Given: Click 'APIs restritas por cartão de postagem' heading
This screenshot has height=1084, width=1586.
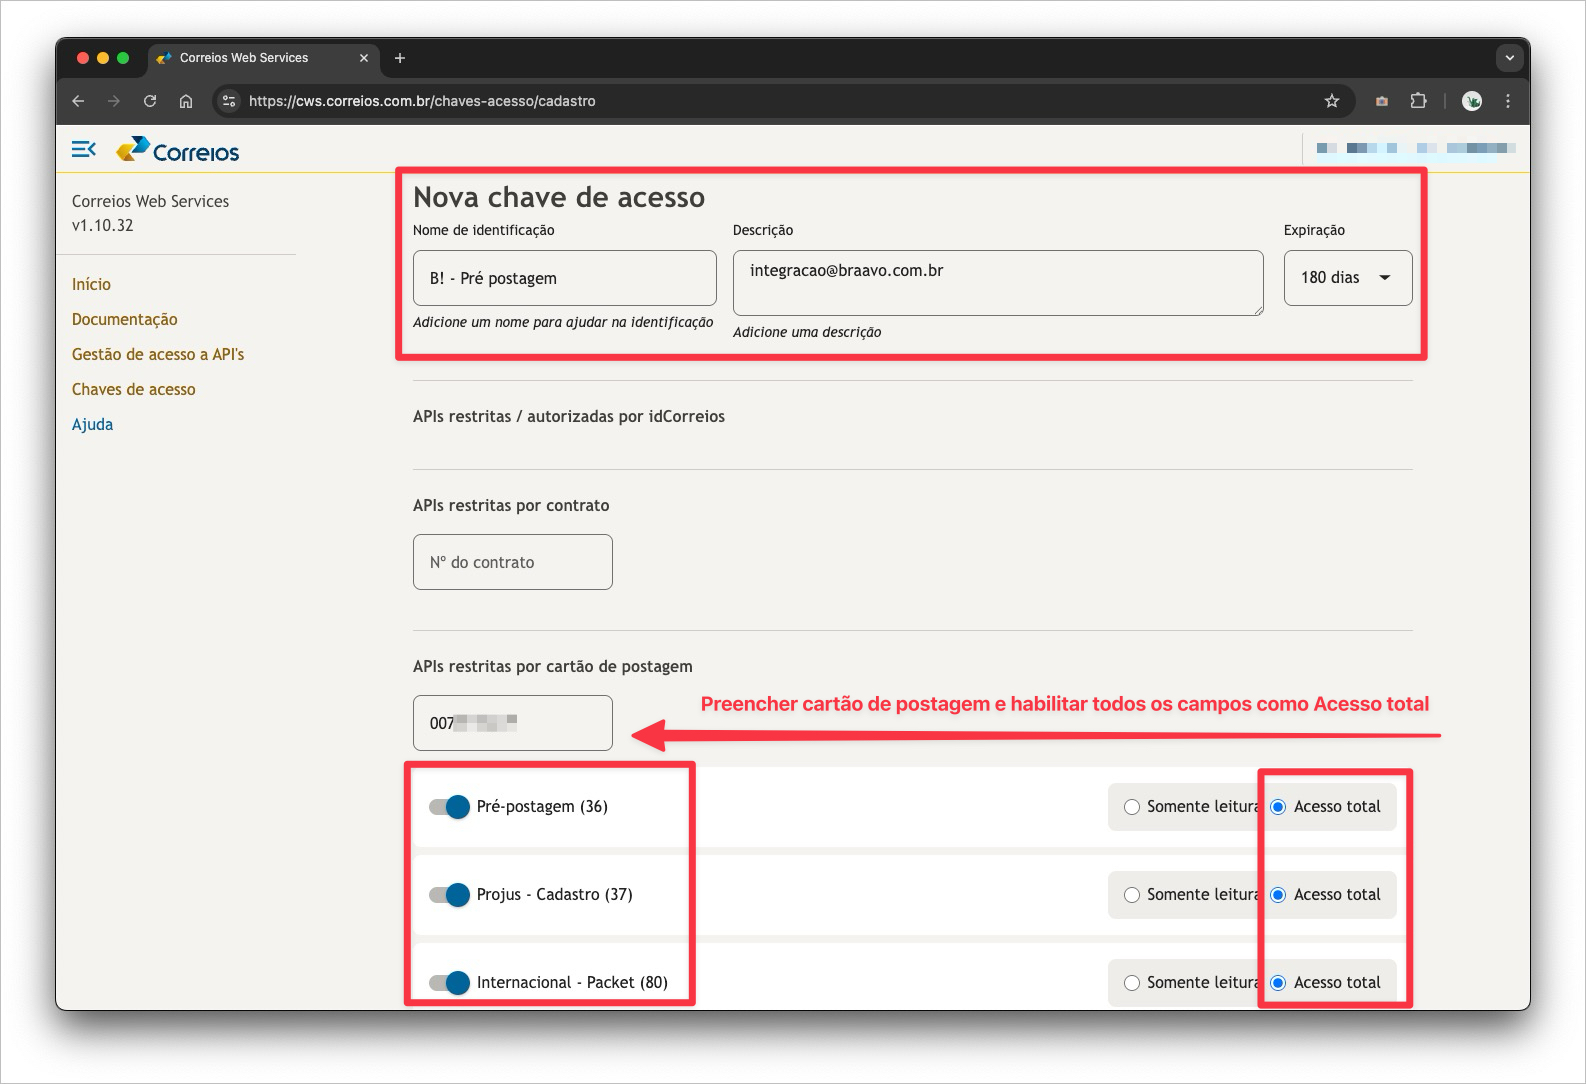Looking at the screenshot, I should click(553, 667).
